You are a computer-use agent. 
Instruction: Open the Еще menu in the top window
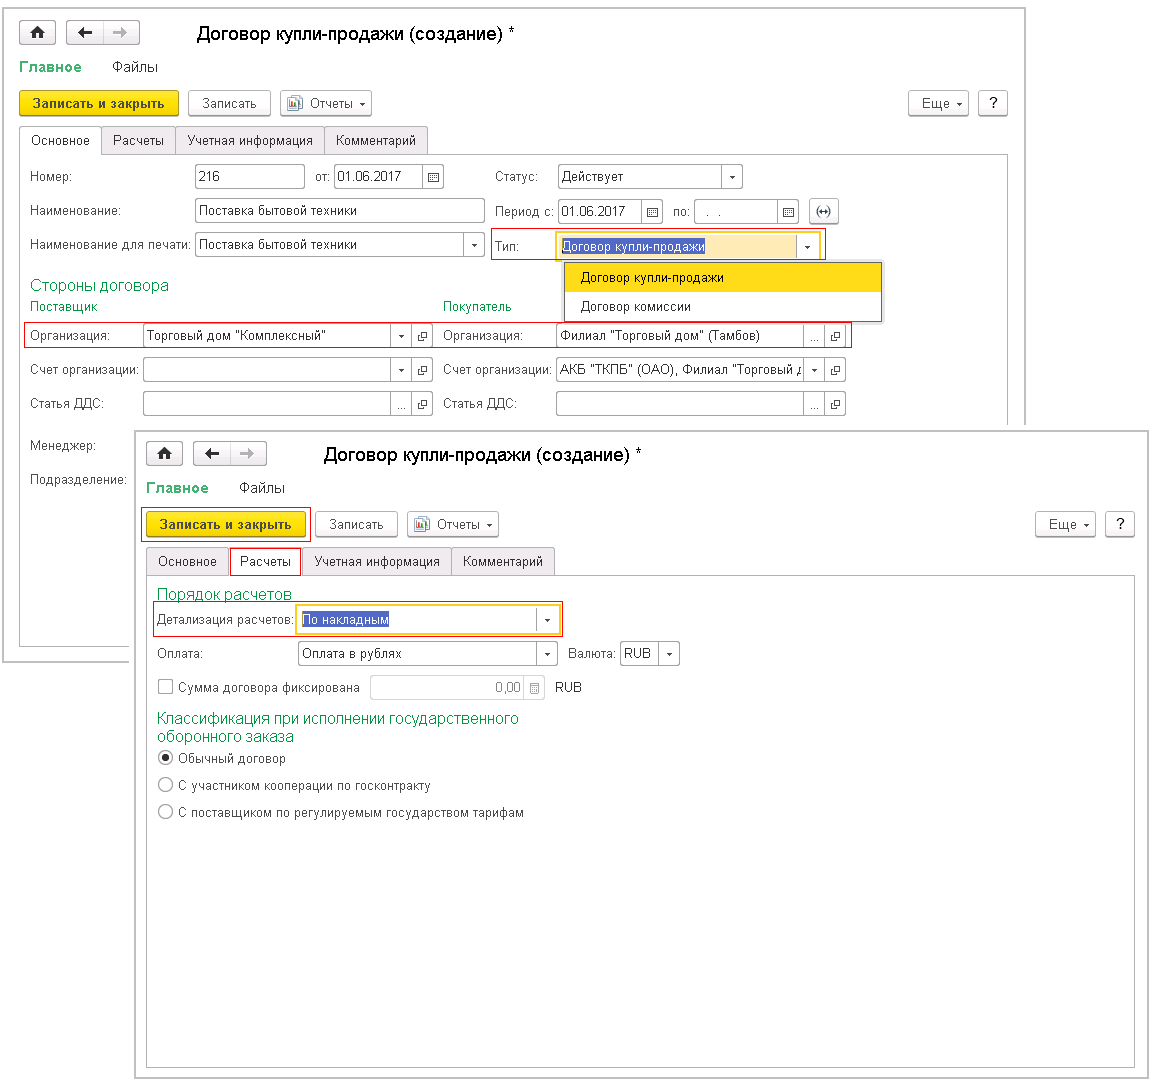[x=938, y=103]
